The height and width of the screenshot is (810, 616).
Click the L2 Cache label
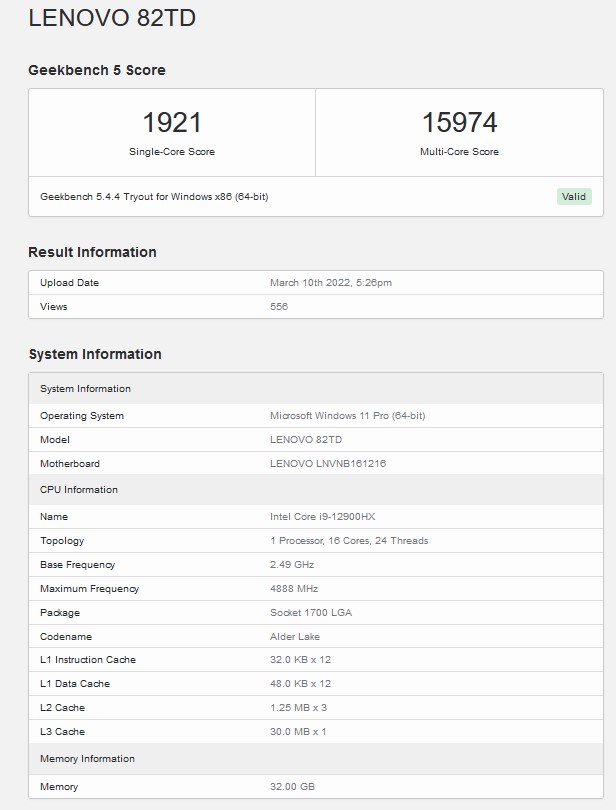(x=63, y=708)
